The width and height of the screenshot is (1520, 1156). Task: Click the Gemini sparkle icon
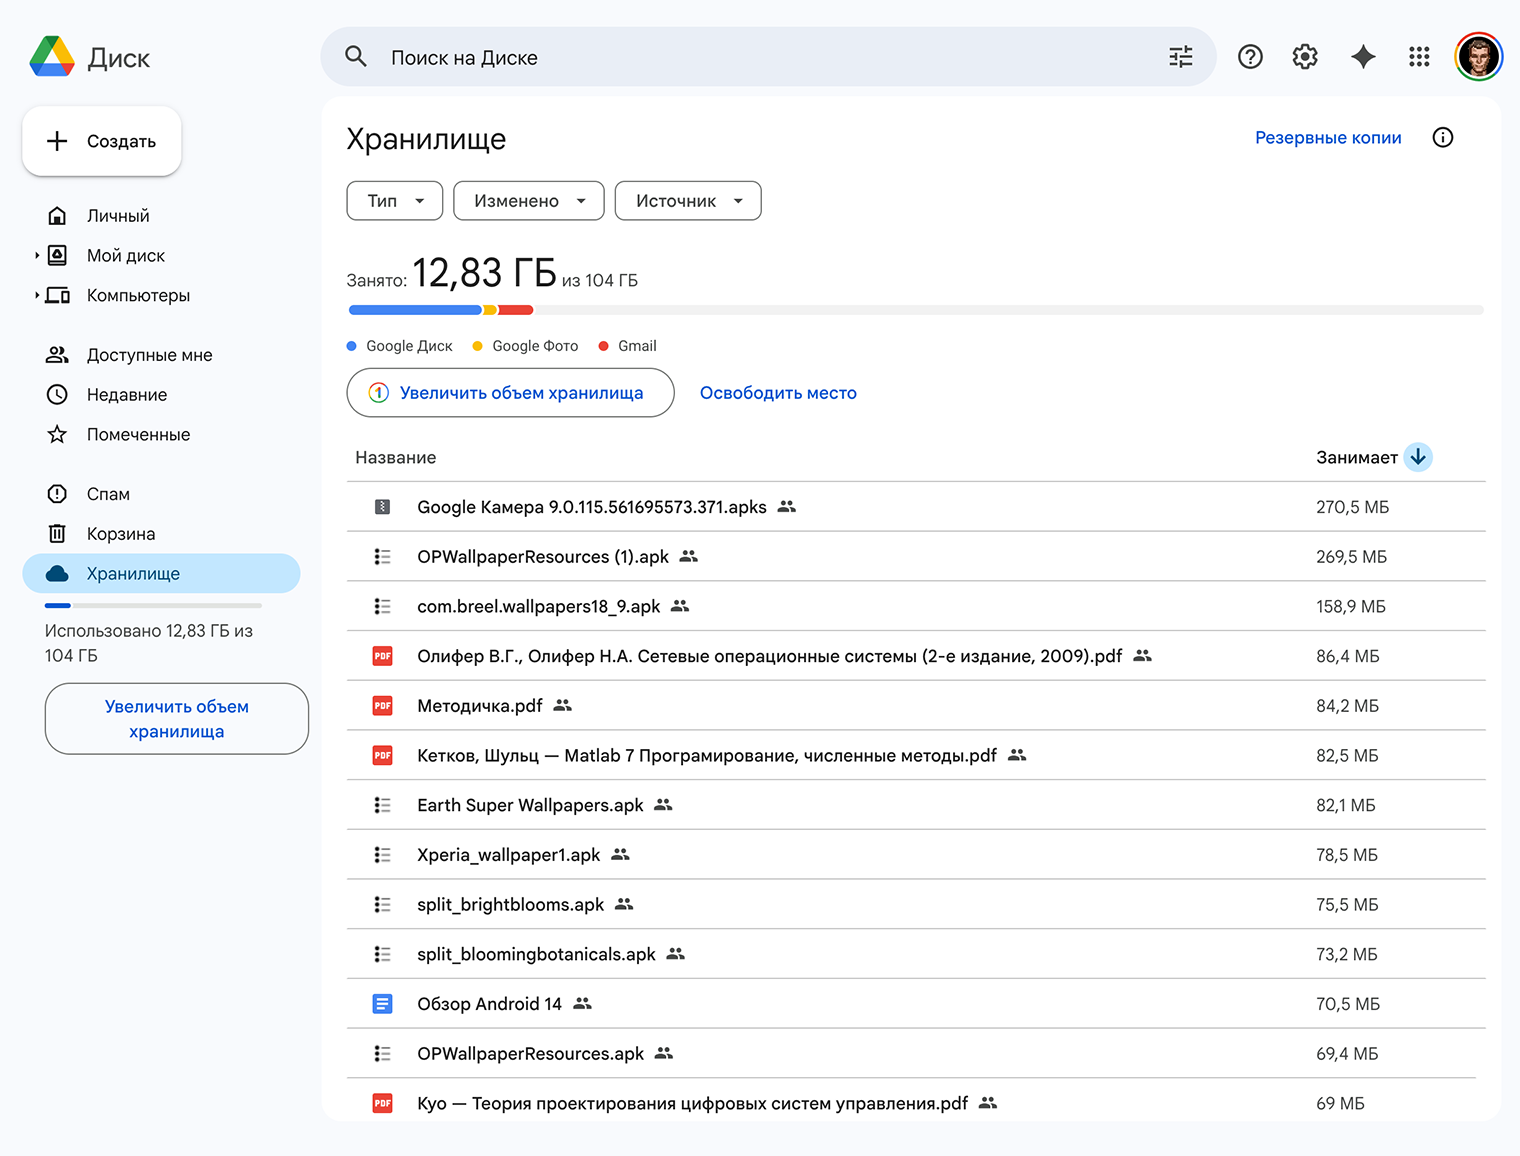[1362, 57]
